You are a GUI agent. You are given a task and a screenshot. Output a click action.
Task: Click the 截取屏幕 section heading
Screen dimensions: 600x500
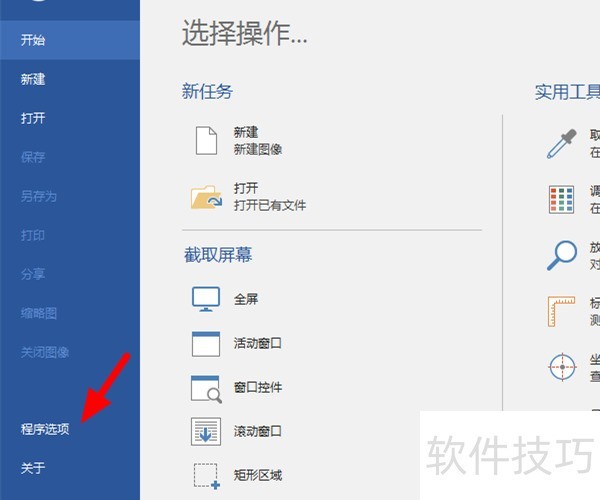pos(218,255)
